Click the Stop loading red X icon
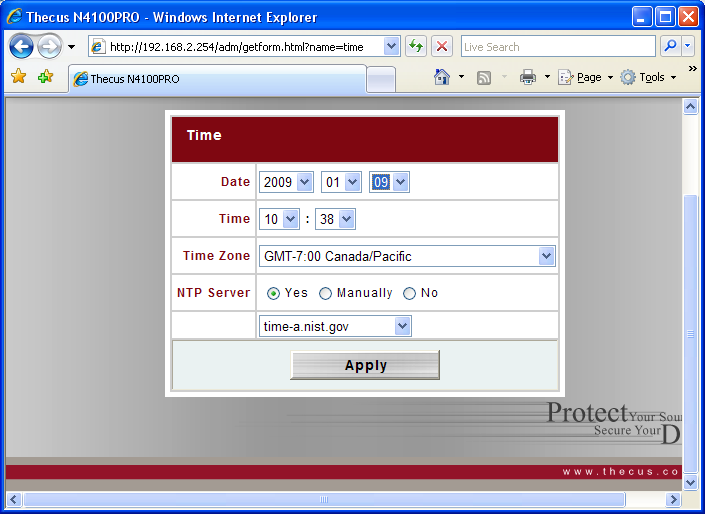The width and height of the screenshot is (705, 514). click(x=442, y=46)
